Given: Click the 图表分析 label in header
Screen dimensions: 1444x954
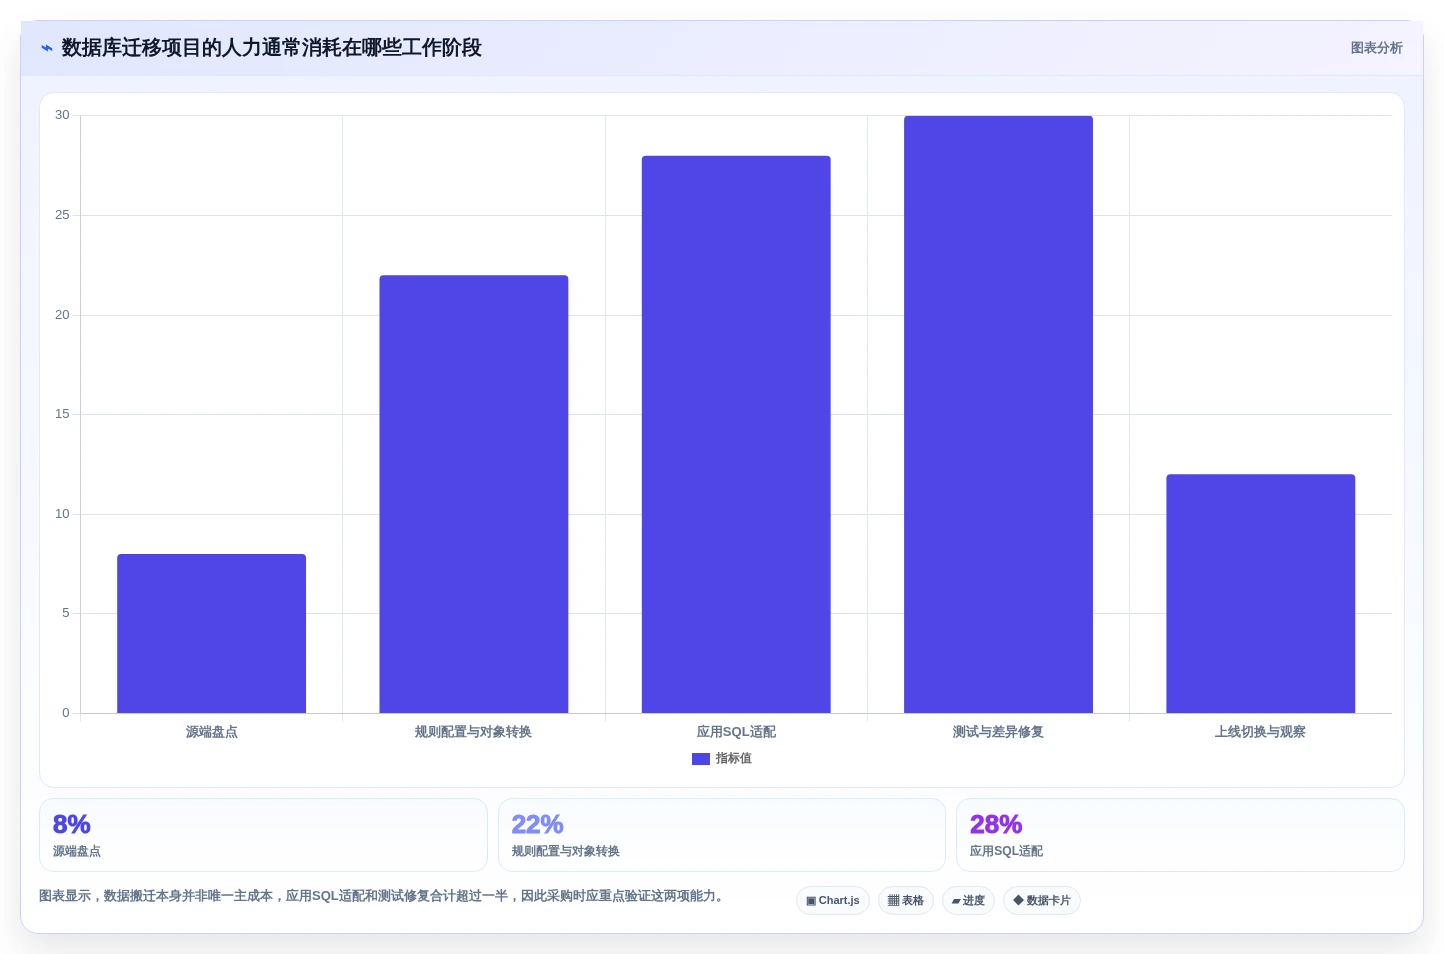Looking at the screenshot, I should tap(1376, 48).
